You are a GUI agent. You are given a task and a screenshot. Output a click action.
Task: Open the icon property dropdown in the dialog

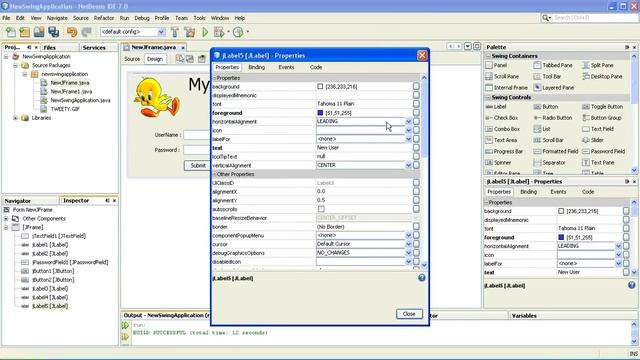point(408,130)
